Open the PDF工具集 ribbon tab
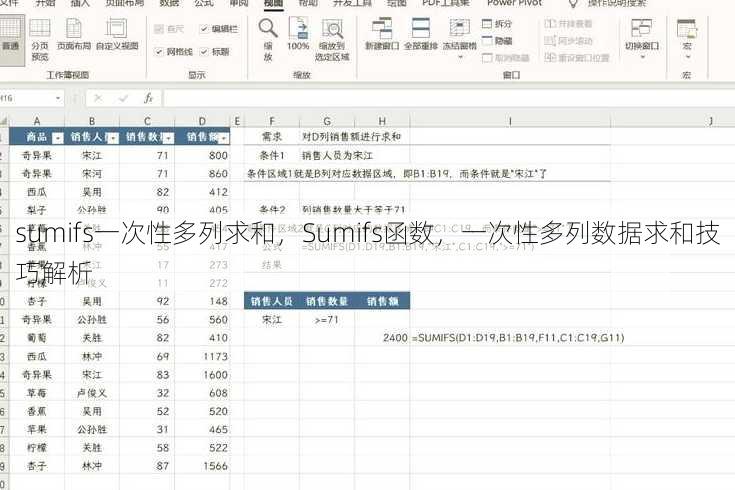 446,3
